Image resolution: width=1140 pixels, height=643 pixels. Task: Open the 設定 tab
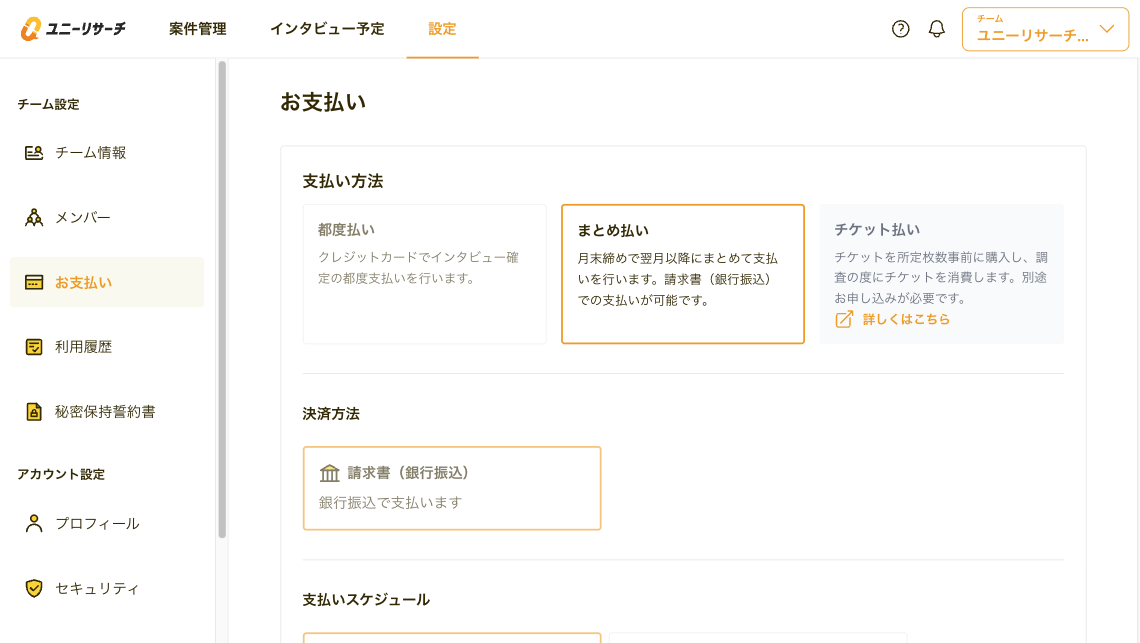coord(442,29)
